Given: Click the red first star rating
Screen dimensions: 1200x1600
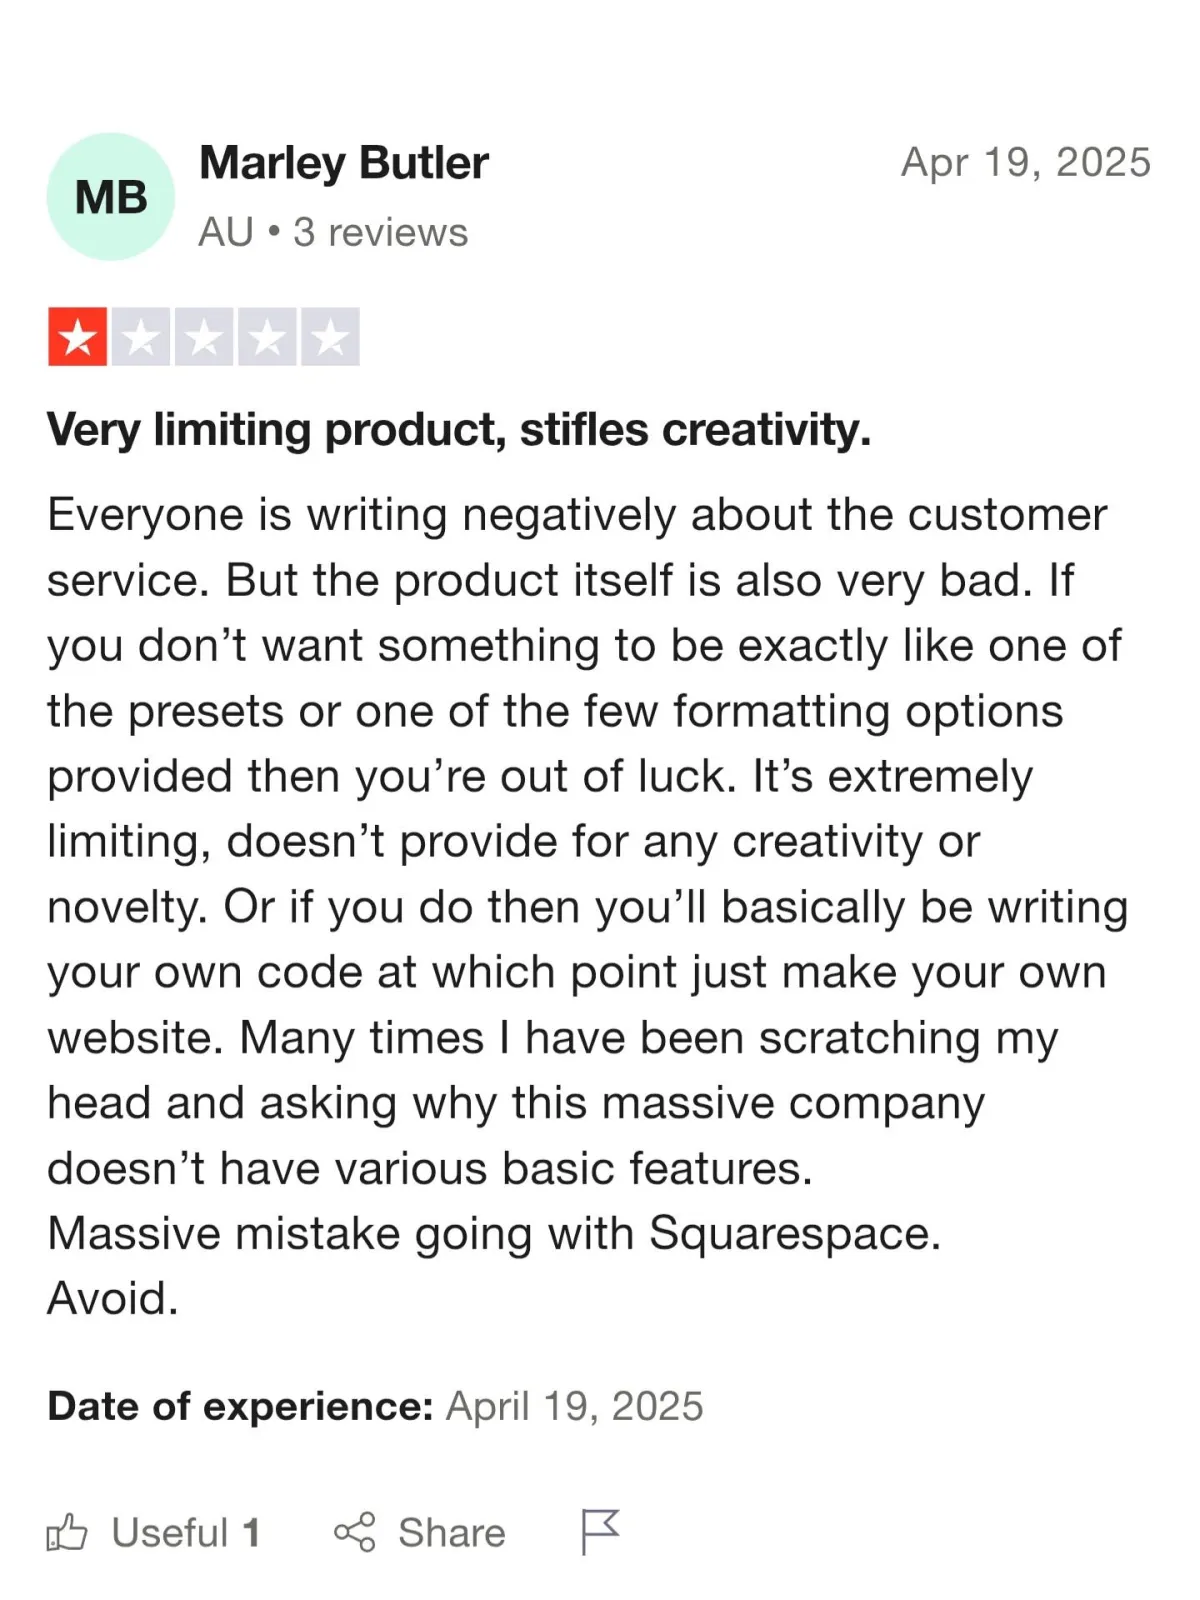Looking at the screenshot, I should [78, 337].
